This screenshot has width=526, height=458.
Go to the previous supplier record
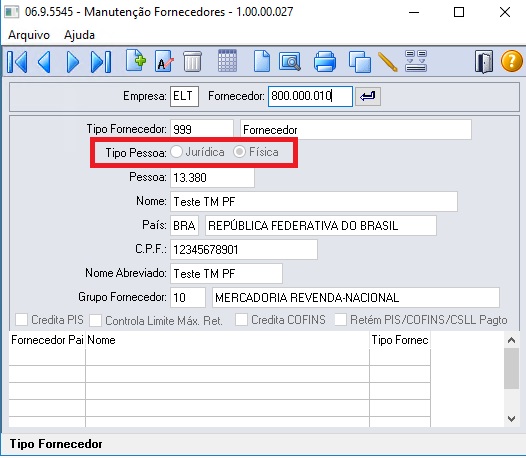pos(44,62)
